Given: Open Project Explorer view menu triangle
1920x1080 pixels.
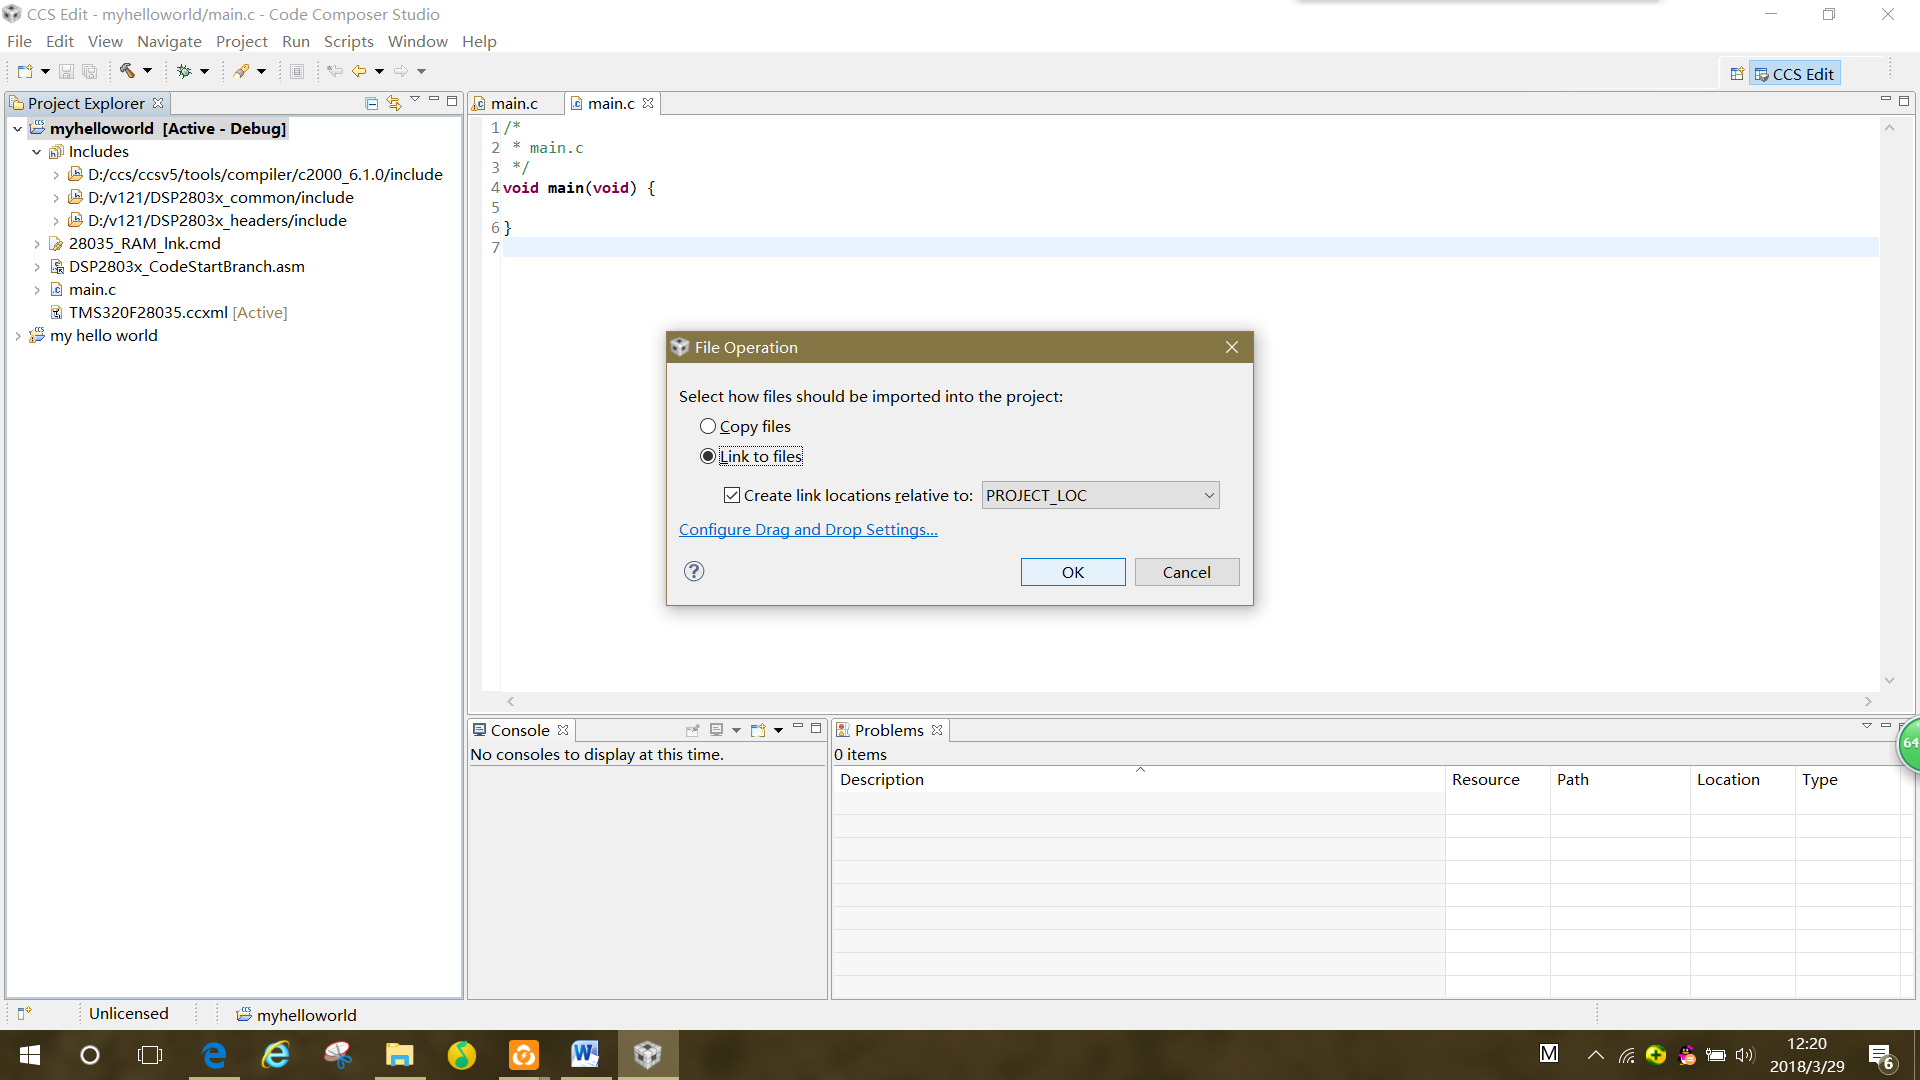Looking at the screenshot, I should (x=415, y=100).
